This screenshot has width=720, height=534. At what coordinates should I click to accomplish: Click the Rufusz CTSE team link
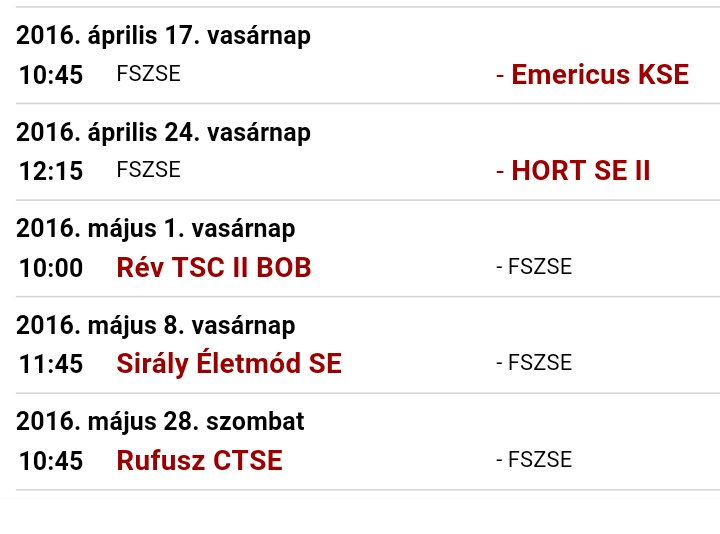[x=199, y=461]
